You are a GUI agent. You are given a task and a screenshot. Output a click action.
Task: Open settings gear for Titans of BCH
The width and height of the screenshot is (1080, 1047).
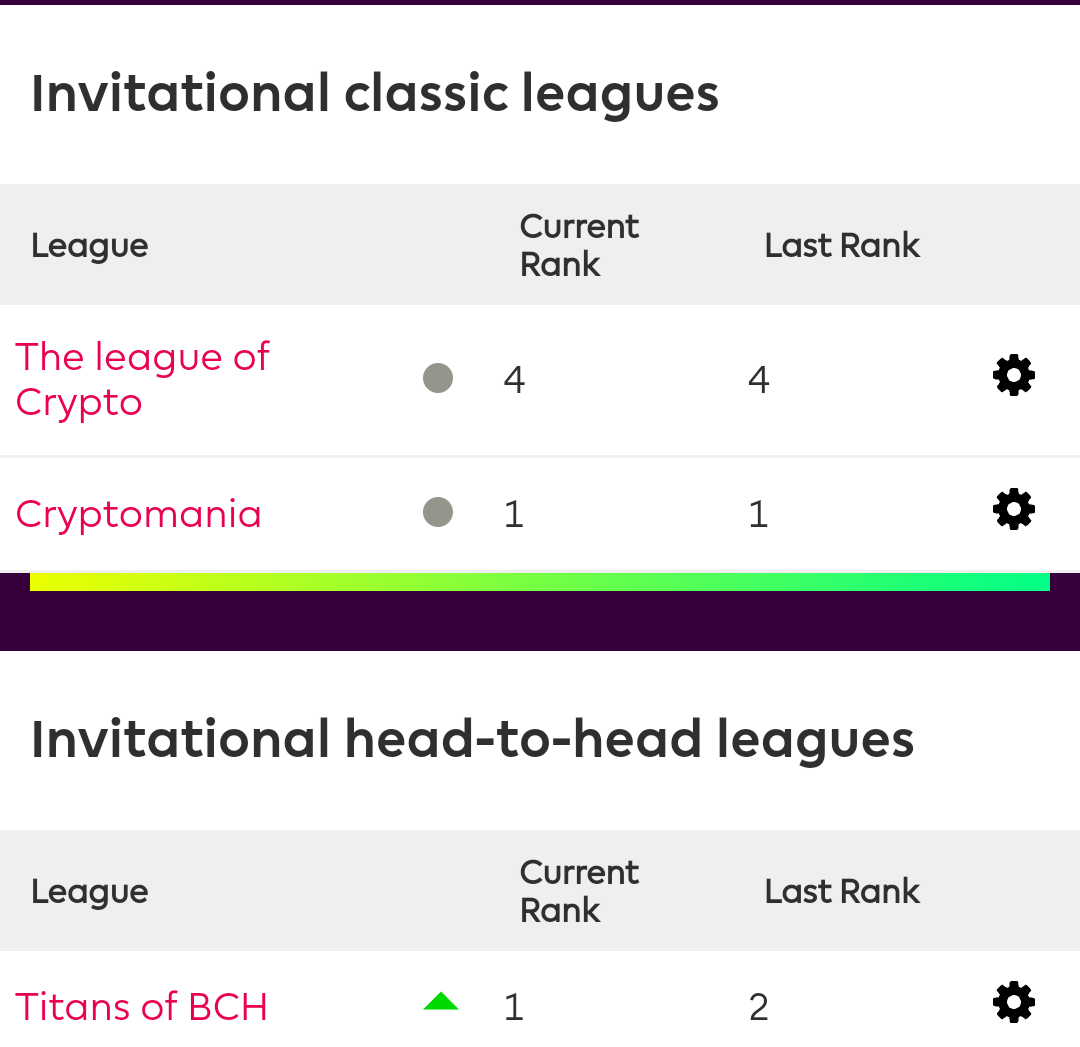point(1013,1002)
